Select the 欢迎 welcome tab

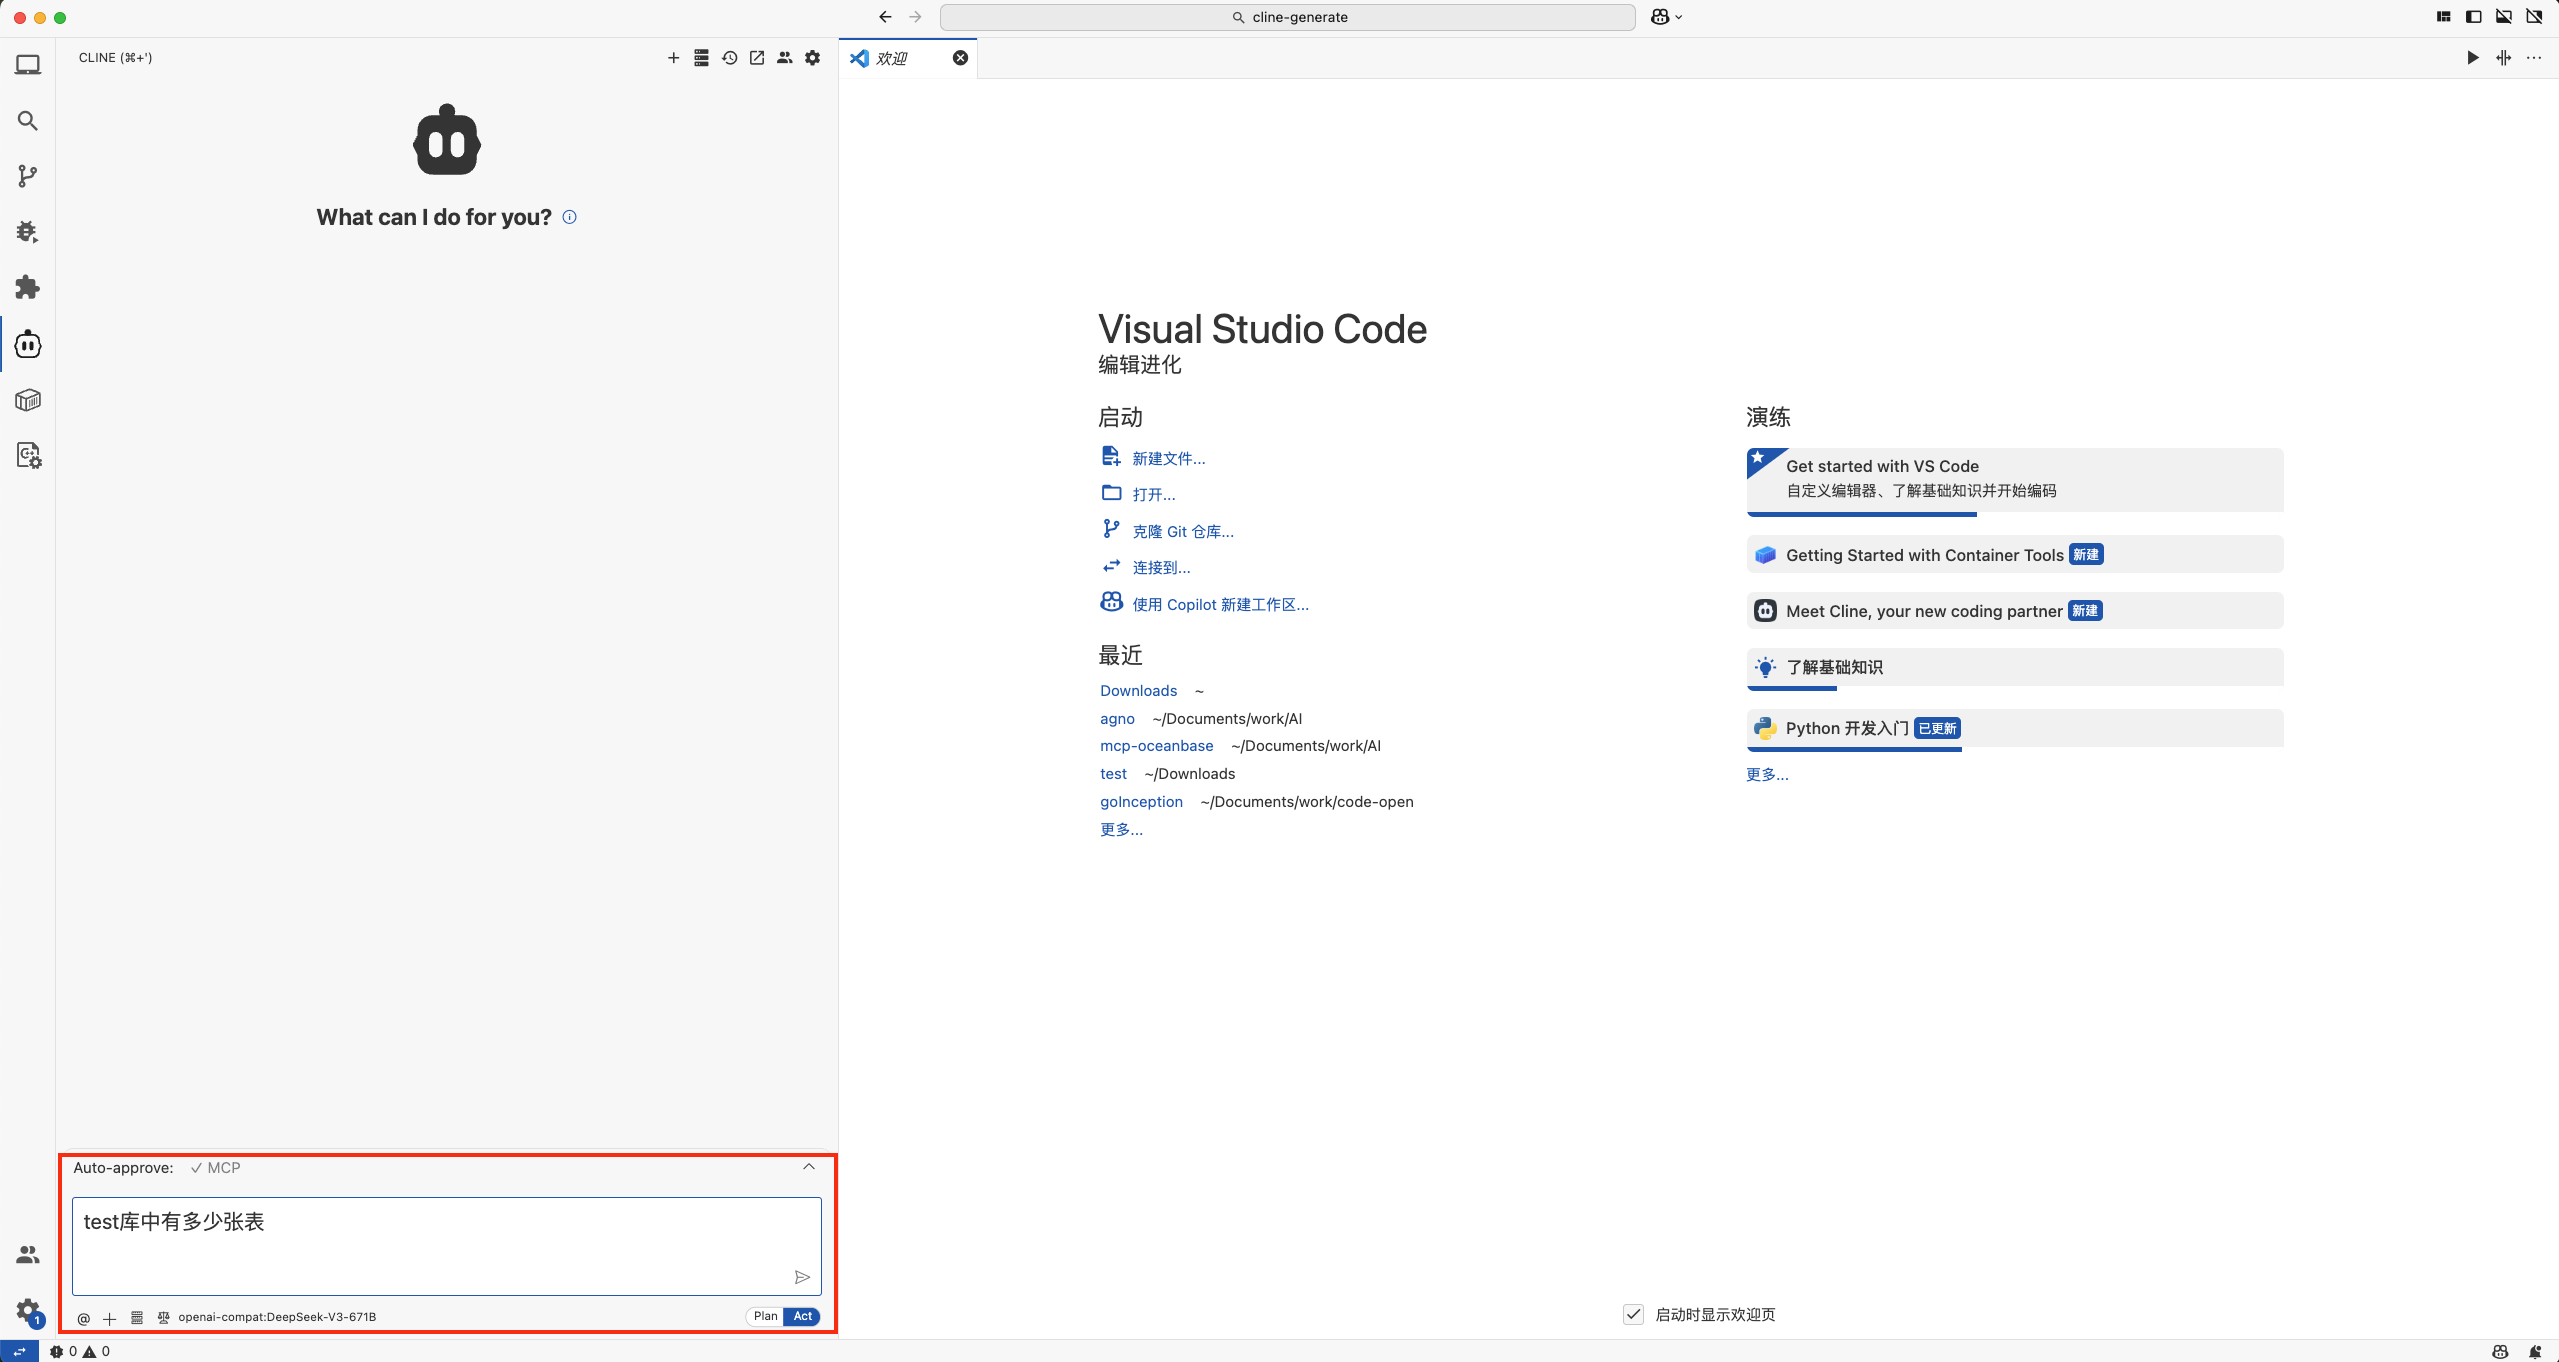[892, 58]
